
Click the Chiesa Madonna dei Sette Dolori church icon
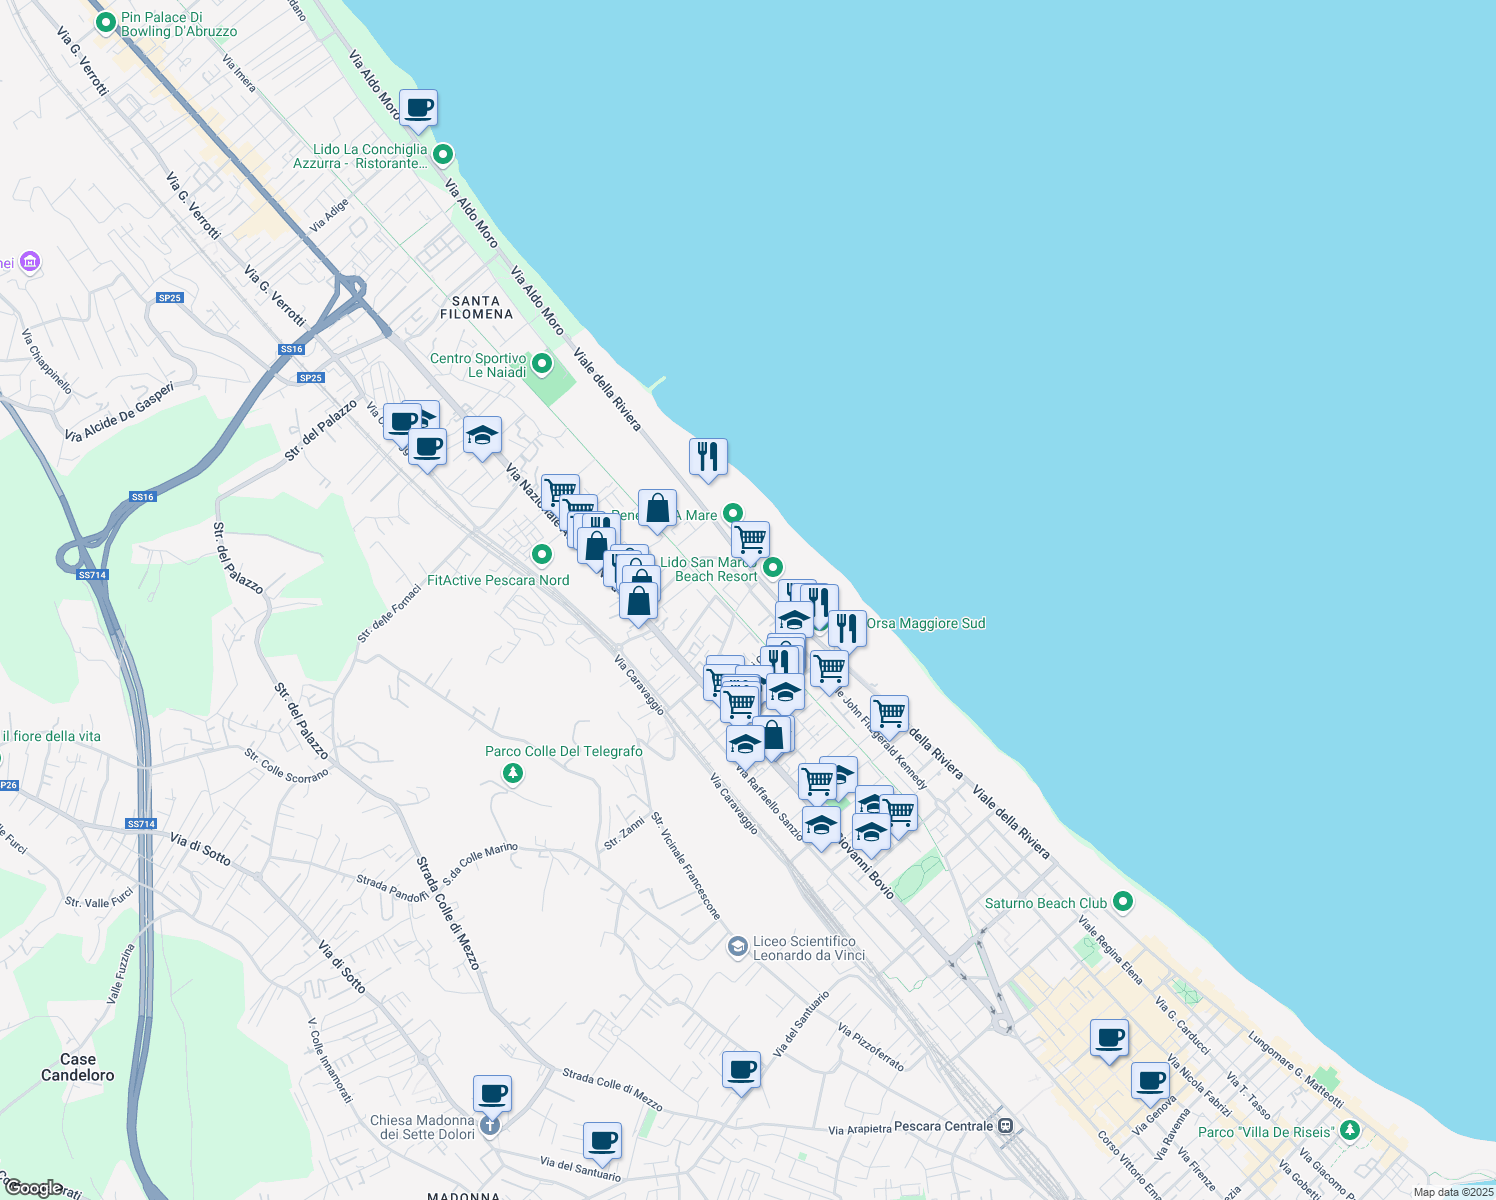click(489, 1126)
